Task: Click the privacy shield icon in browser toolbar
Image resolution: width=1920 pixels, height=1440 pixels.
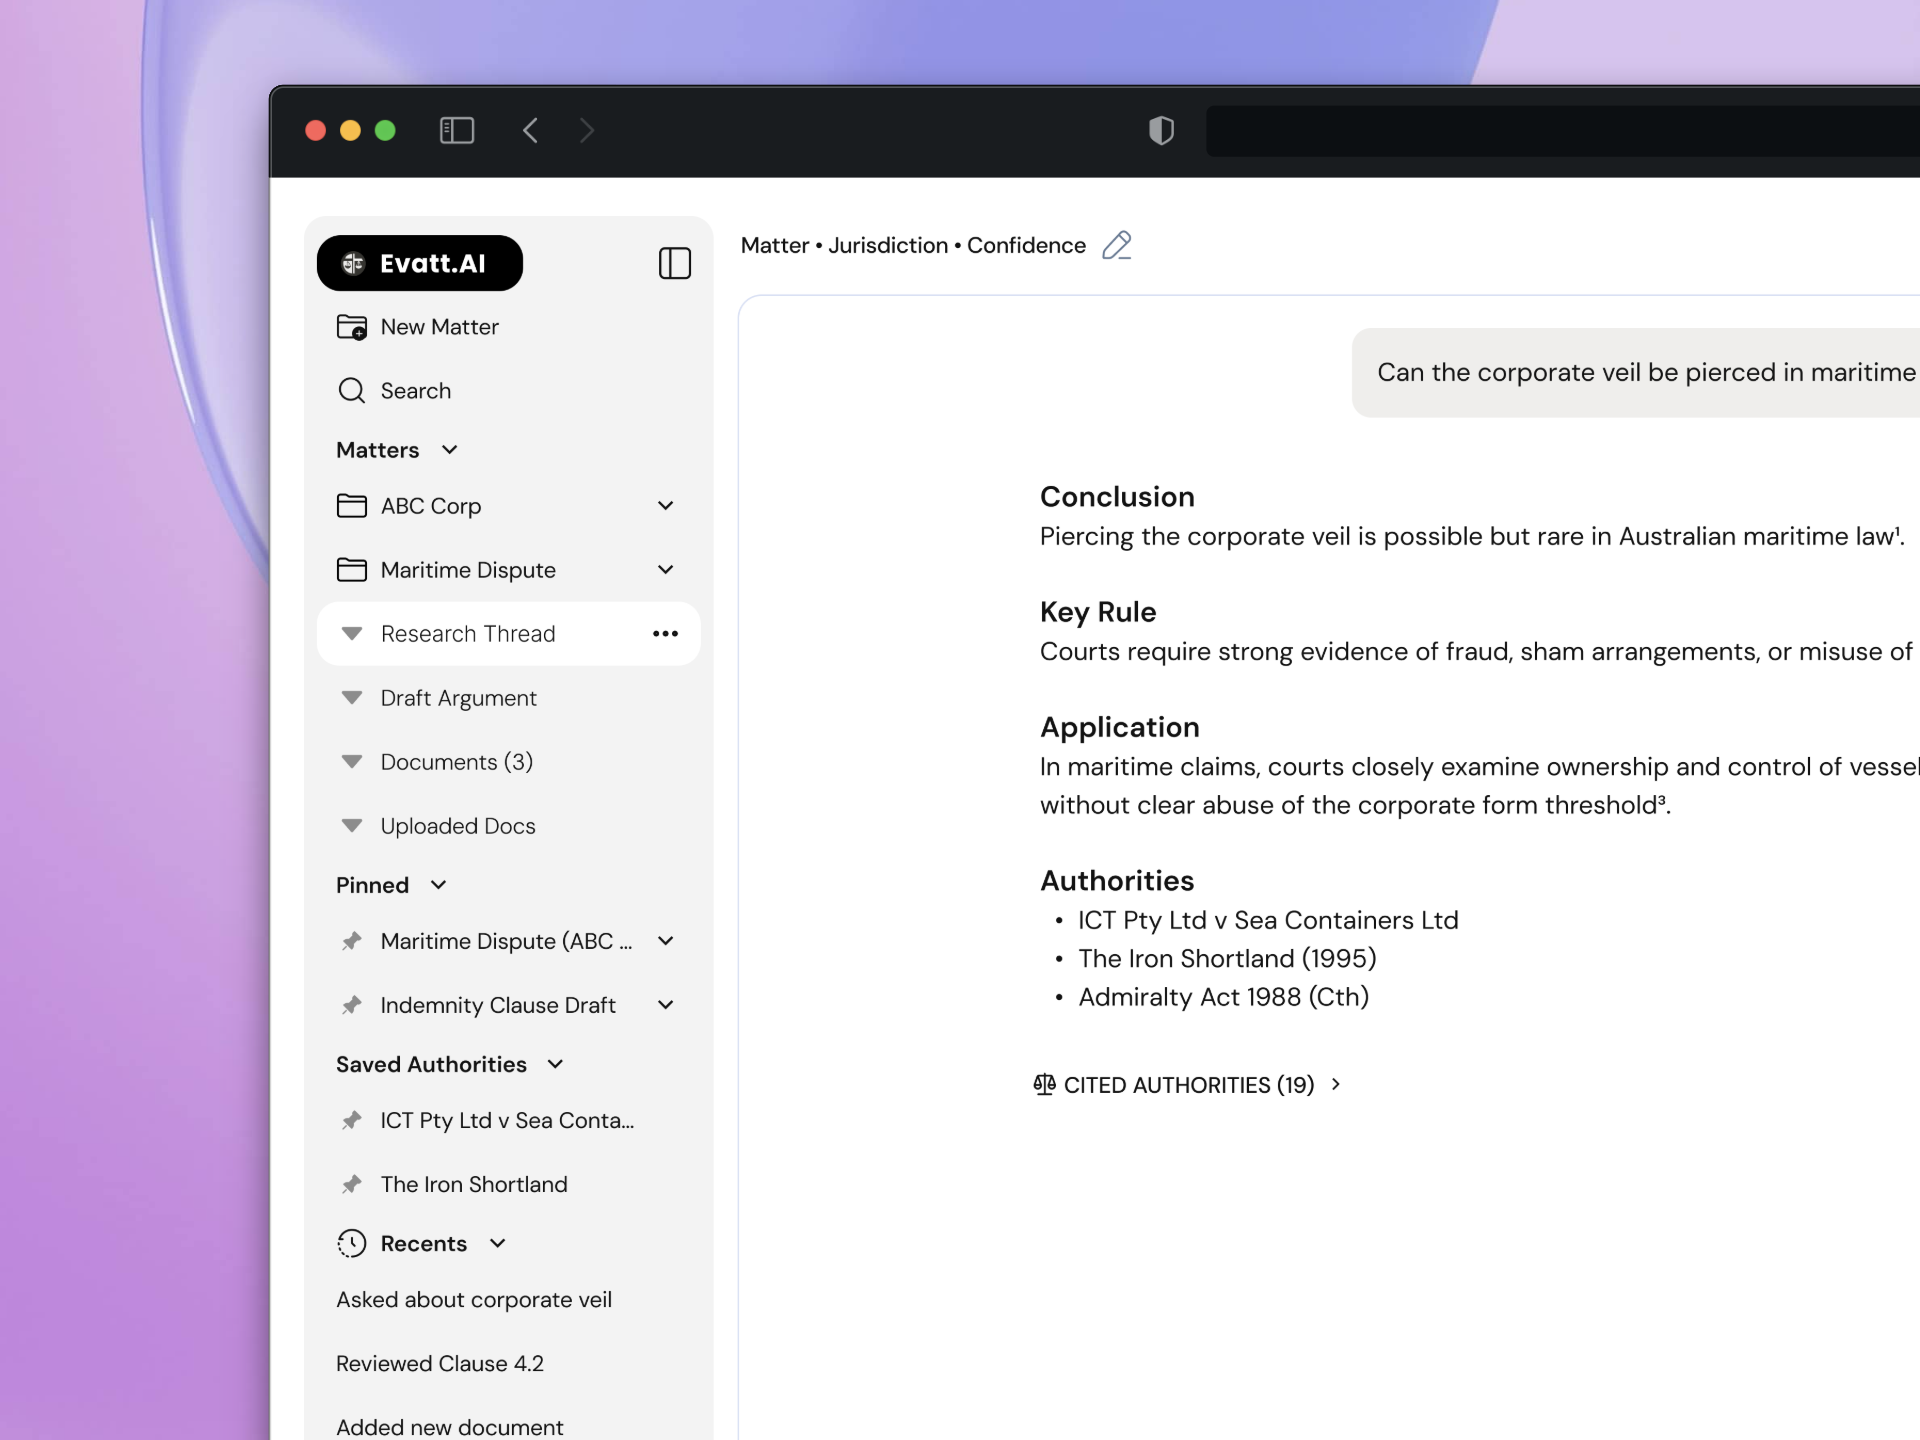Action: pyautogui.click(x=1161, y=130)
